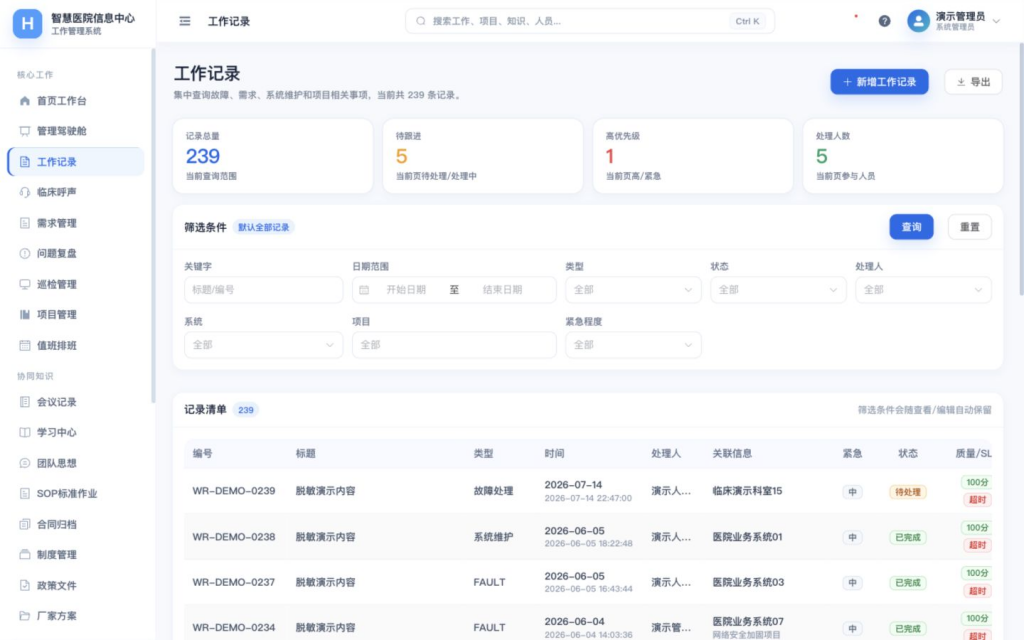
Task: Click the 重置 reset button
Action: pyautogui.click(x=969, y=227)
